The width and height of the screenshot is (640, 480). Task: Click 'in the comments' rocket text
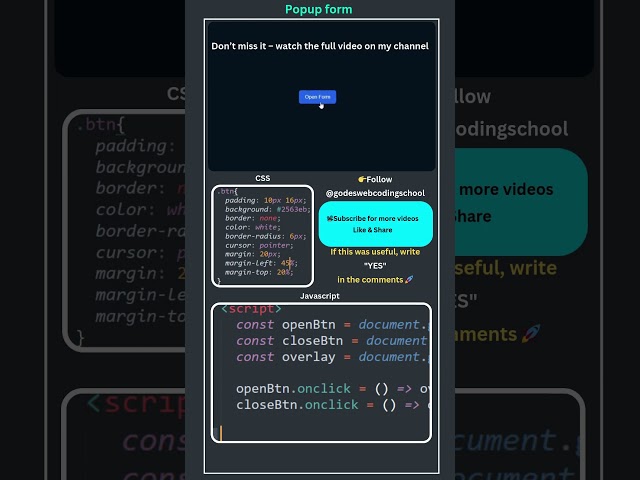tap(375, 280)
